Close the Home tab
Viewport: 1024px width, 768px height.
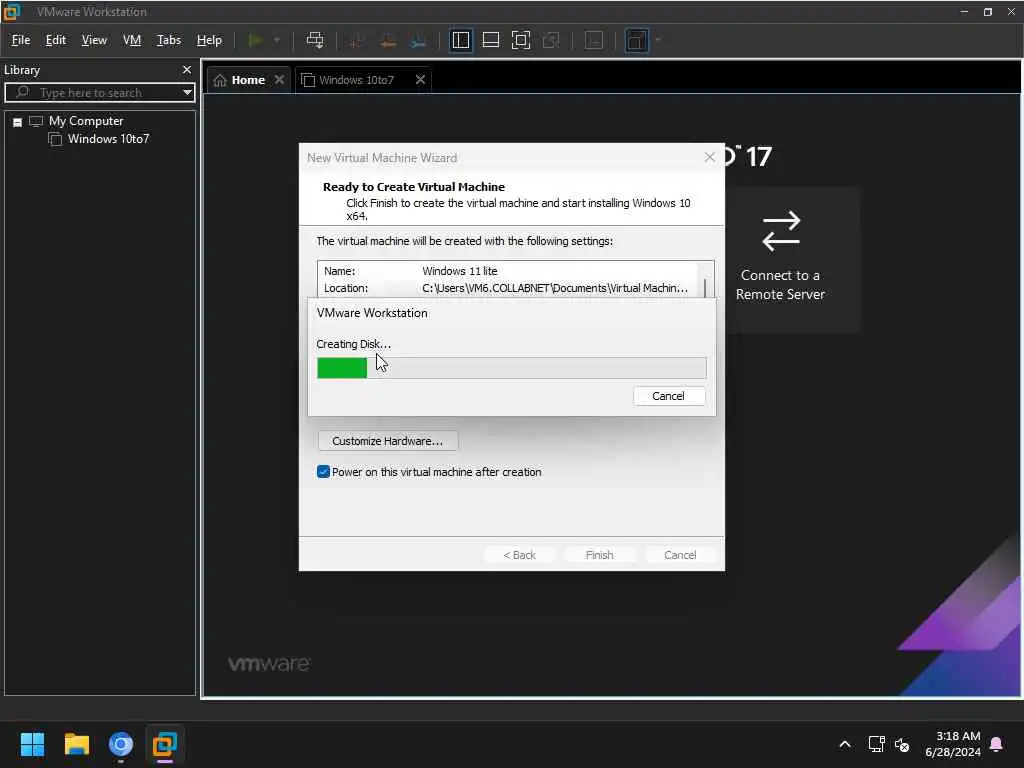pos(280,80)
